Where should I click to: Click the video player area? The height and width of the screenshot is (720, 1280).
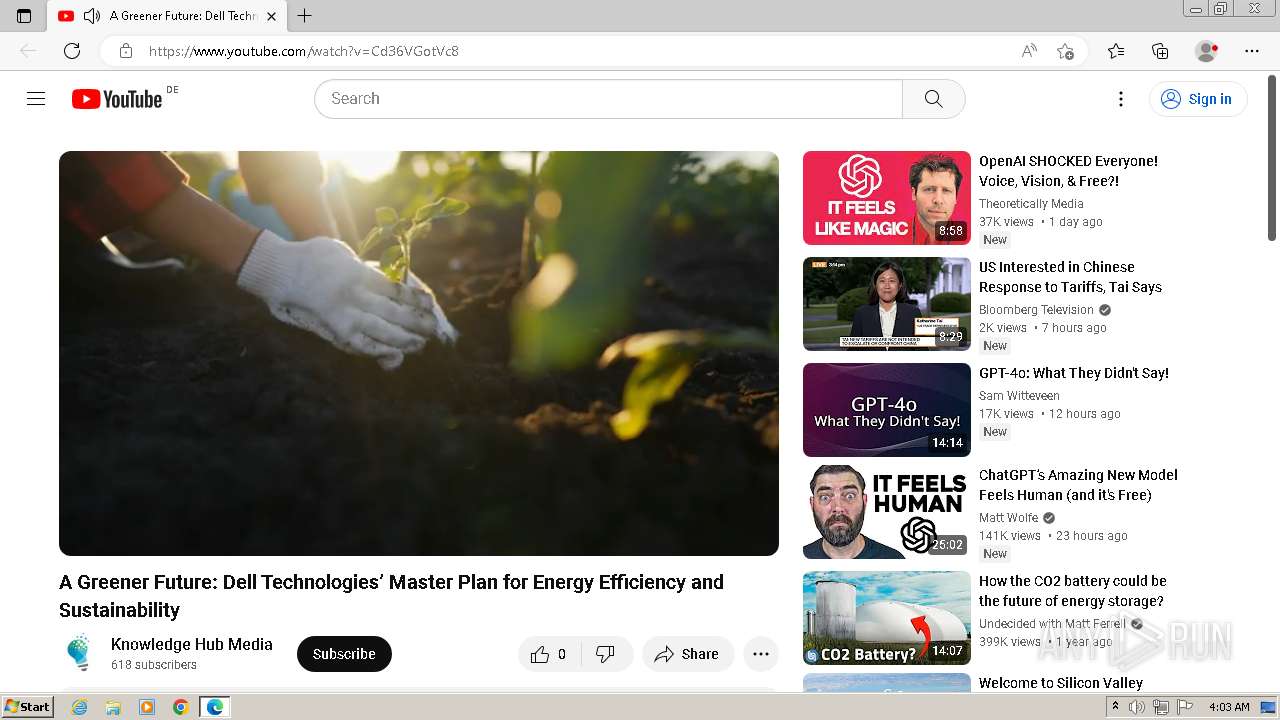[x=419, y=353]
